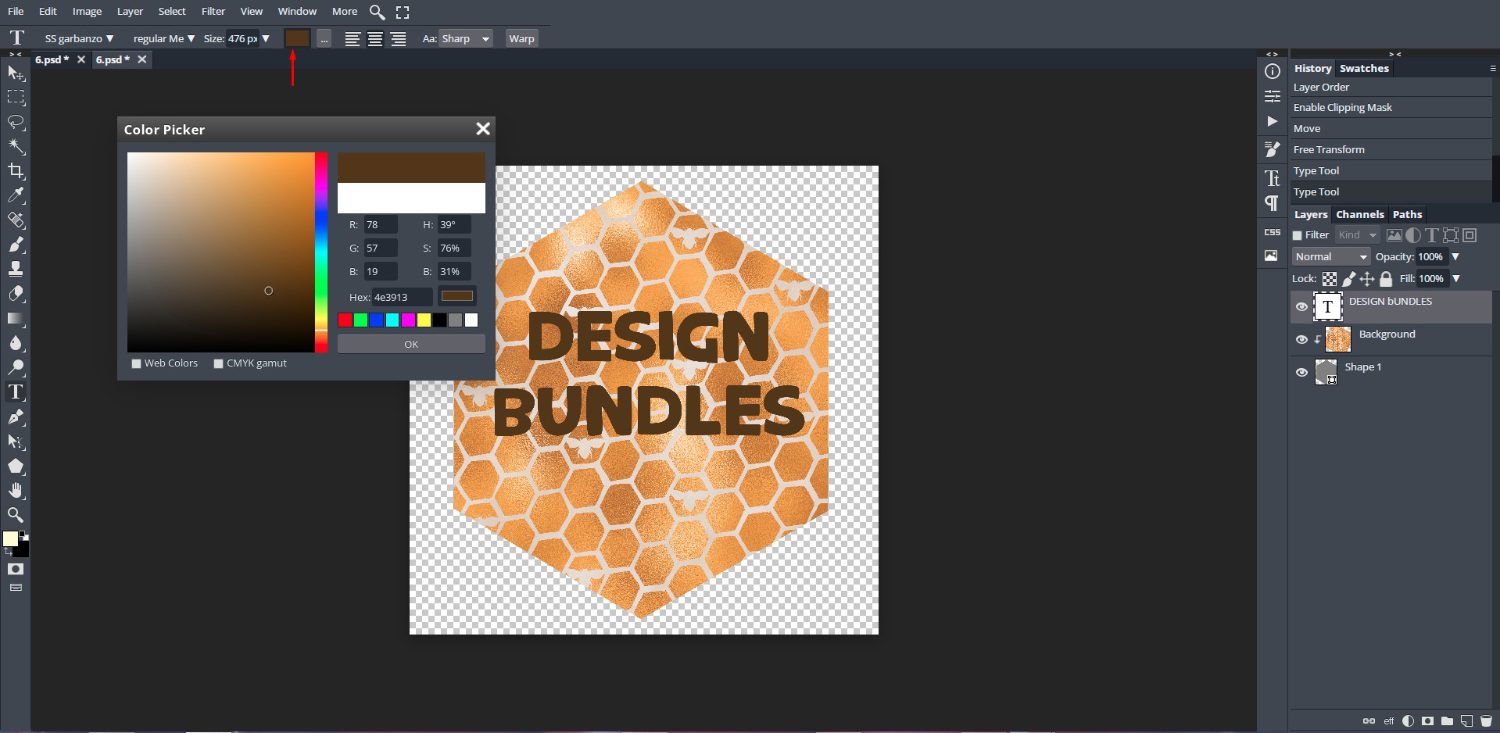Screen dimensions: 1500x733
Task: Open the Filter menu
Action: click(213, 12)
